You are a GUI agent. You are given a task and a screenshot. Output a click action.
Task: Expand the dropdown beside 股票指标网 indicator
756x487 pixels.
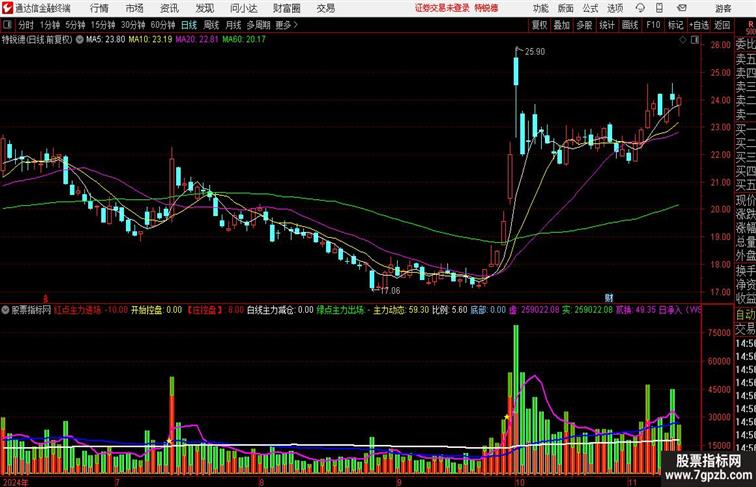pos(5,310)
